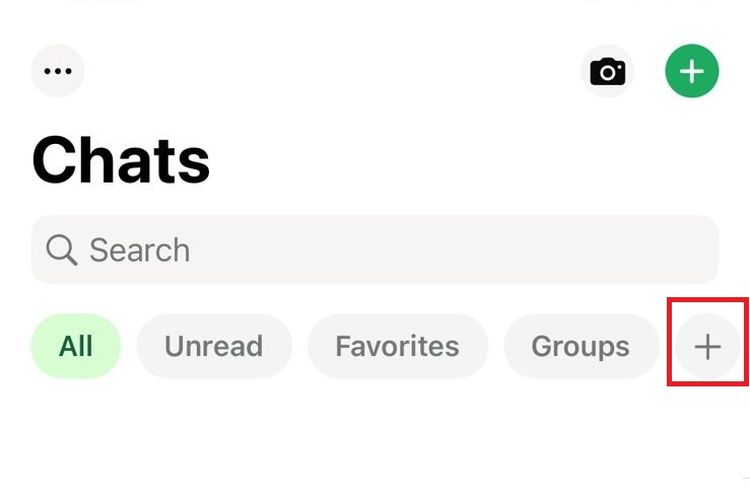This screenshot has height=500, width=750.
Task: Toggle the Groups chats filter
Action: pyautogui.click(x=580, y=347)
